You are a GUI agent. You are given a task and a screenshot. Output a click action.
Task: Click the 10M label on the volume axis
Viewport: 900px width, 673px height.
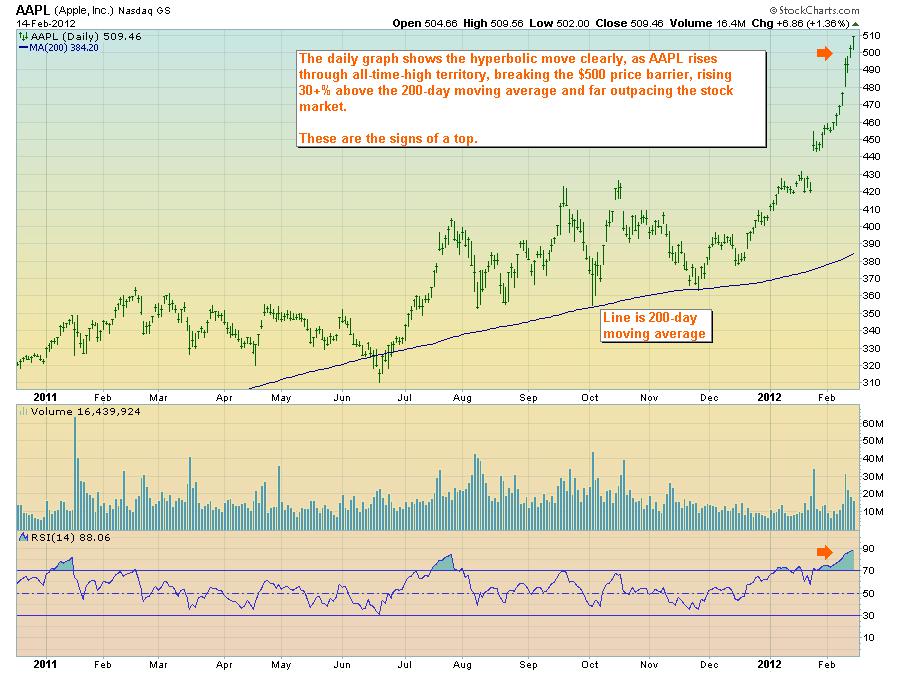873,512
